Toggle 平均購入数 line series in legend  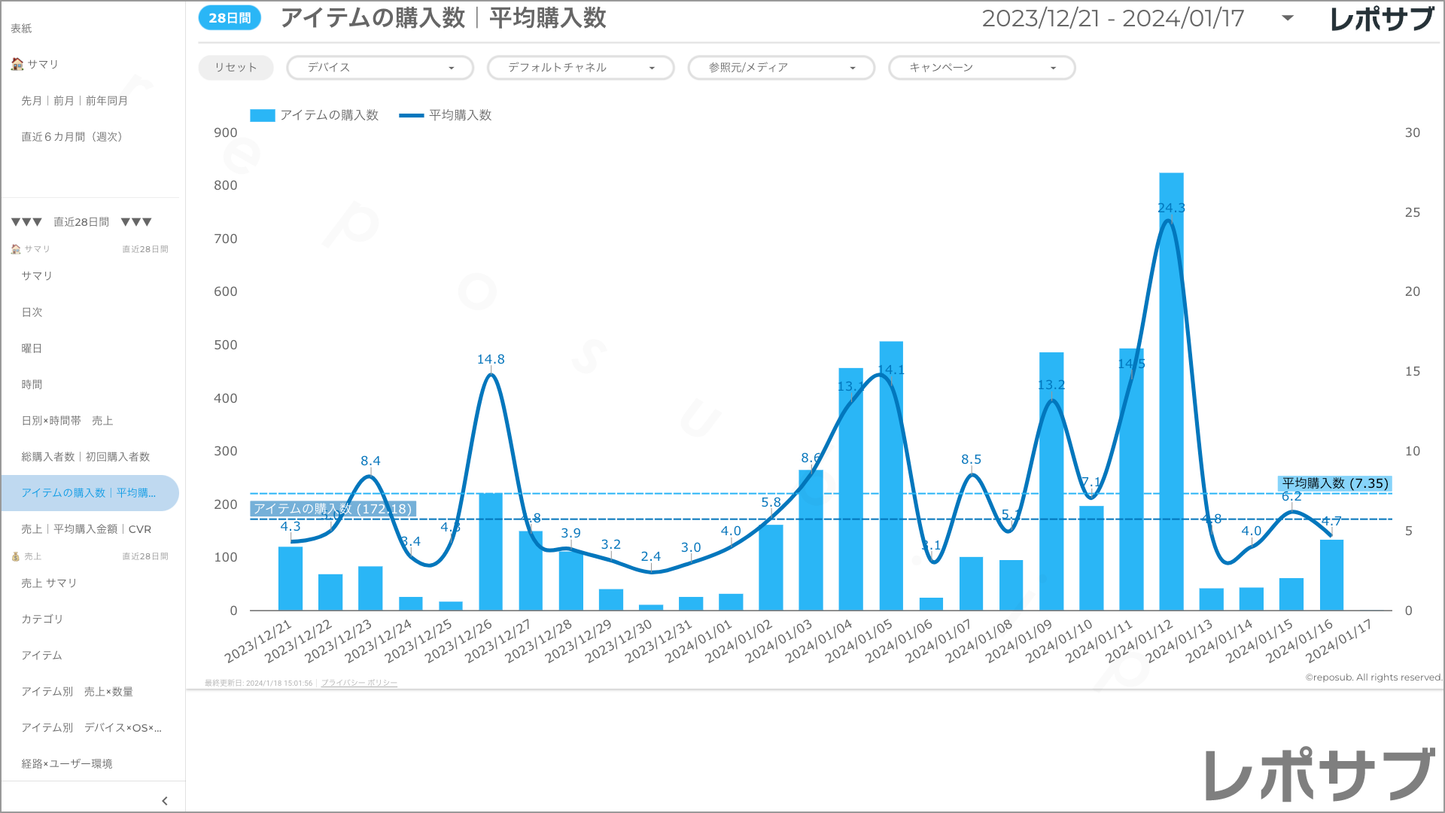(x=445, y=115)
